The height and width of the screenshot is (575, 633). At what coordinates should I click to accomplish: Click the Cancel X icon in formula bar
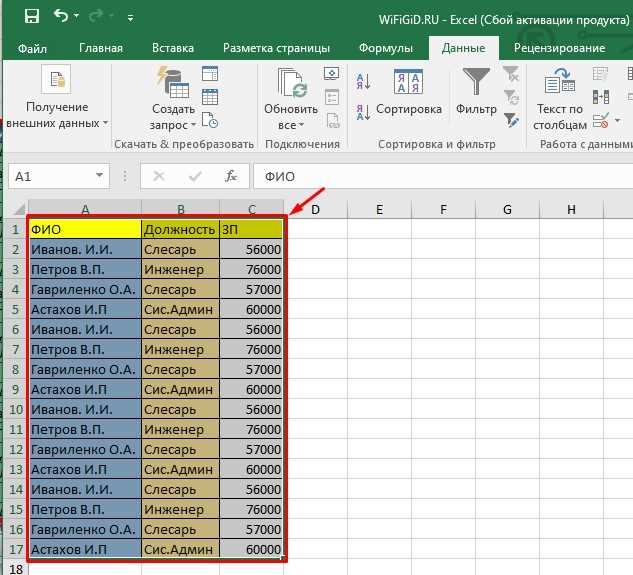point(159,176)
